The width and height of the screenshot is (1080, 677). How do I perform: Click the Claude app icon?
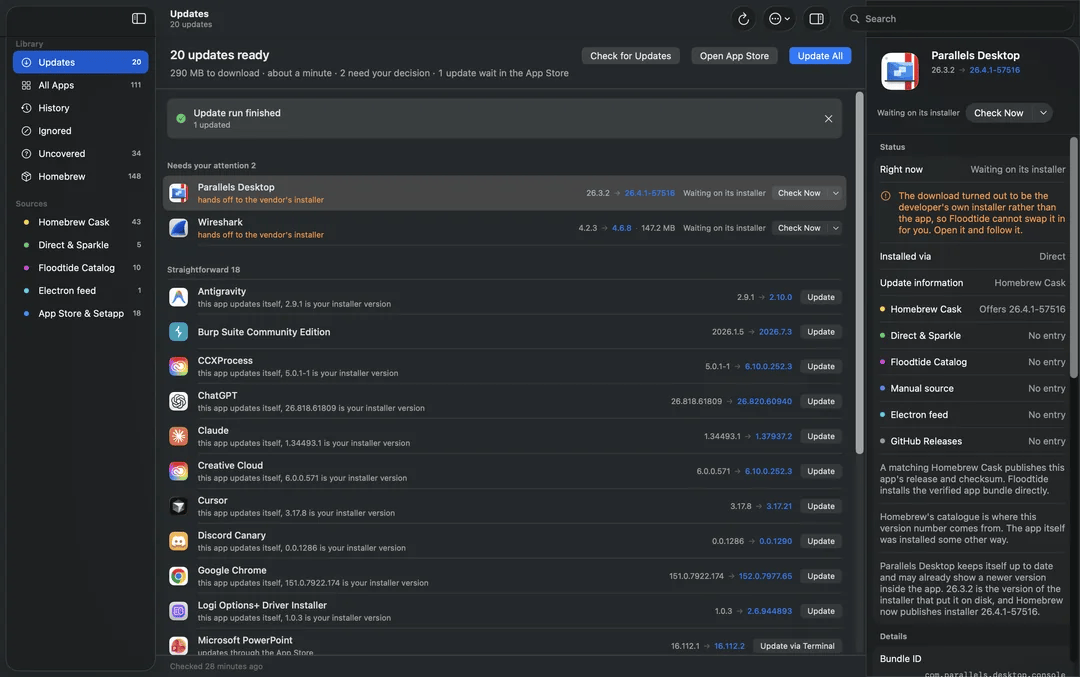pyautogui.click(x=178, y=436)
